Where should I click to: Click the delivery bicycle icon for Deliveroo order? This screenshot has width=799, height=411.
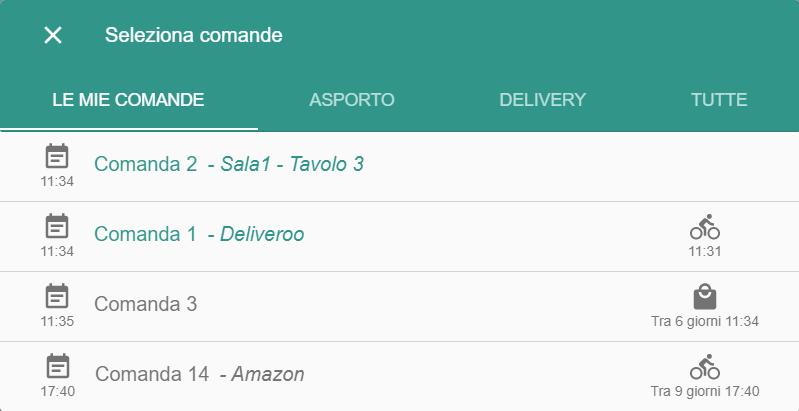click(705, 227)
